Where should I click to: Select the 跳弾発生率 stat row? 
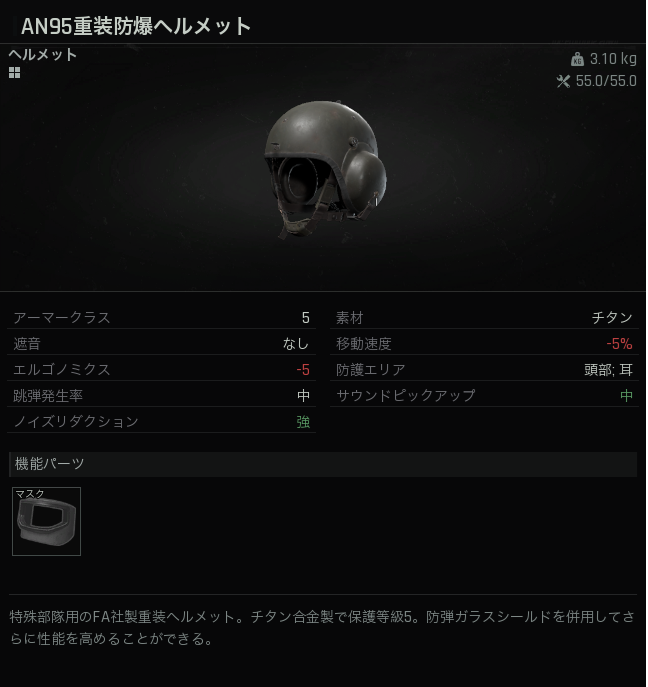(162, 396)
